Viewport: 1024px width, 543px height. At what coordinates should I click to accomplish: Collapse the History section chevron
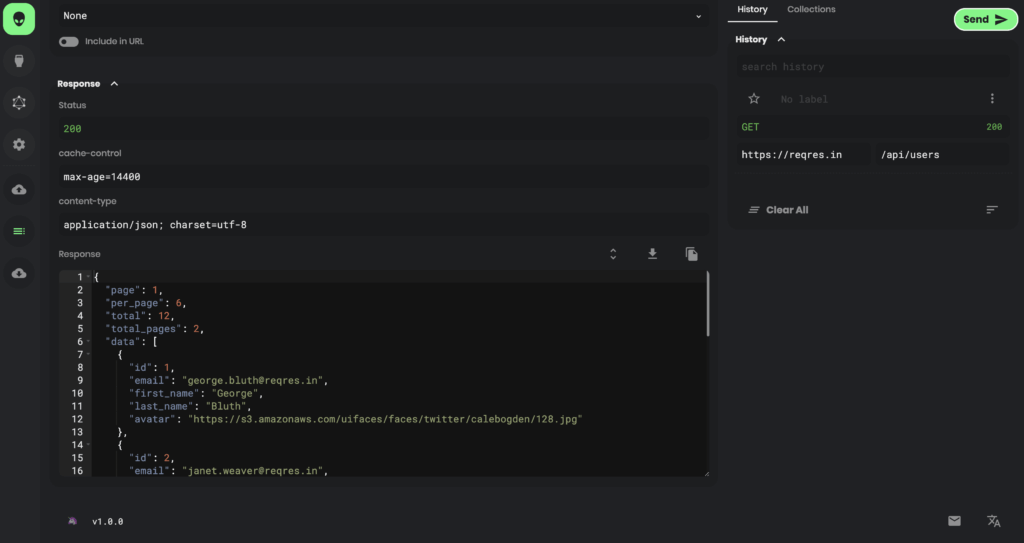pos(781,40)
